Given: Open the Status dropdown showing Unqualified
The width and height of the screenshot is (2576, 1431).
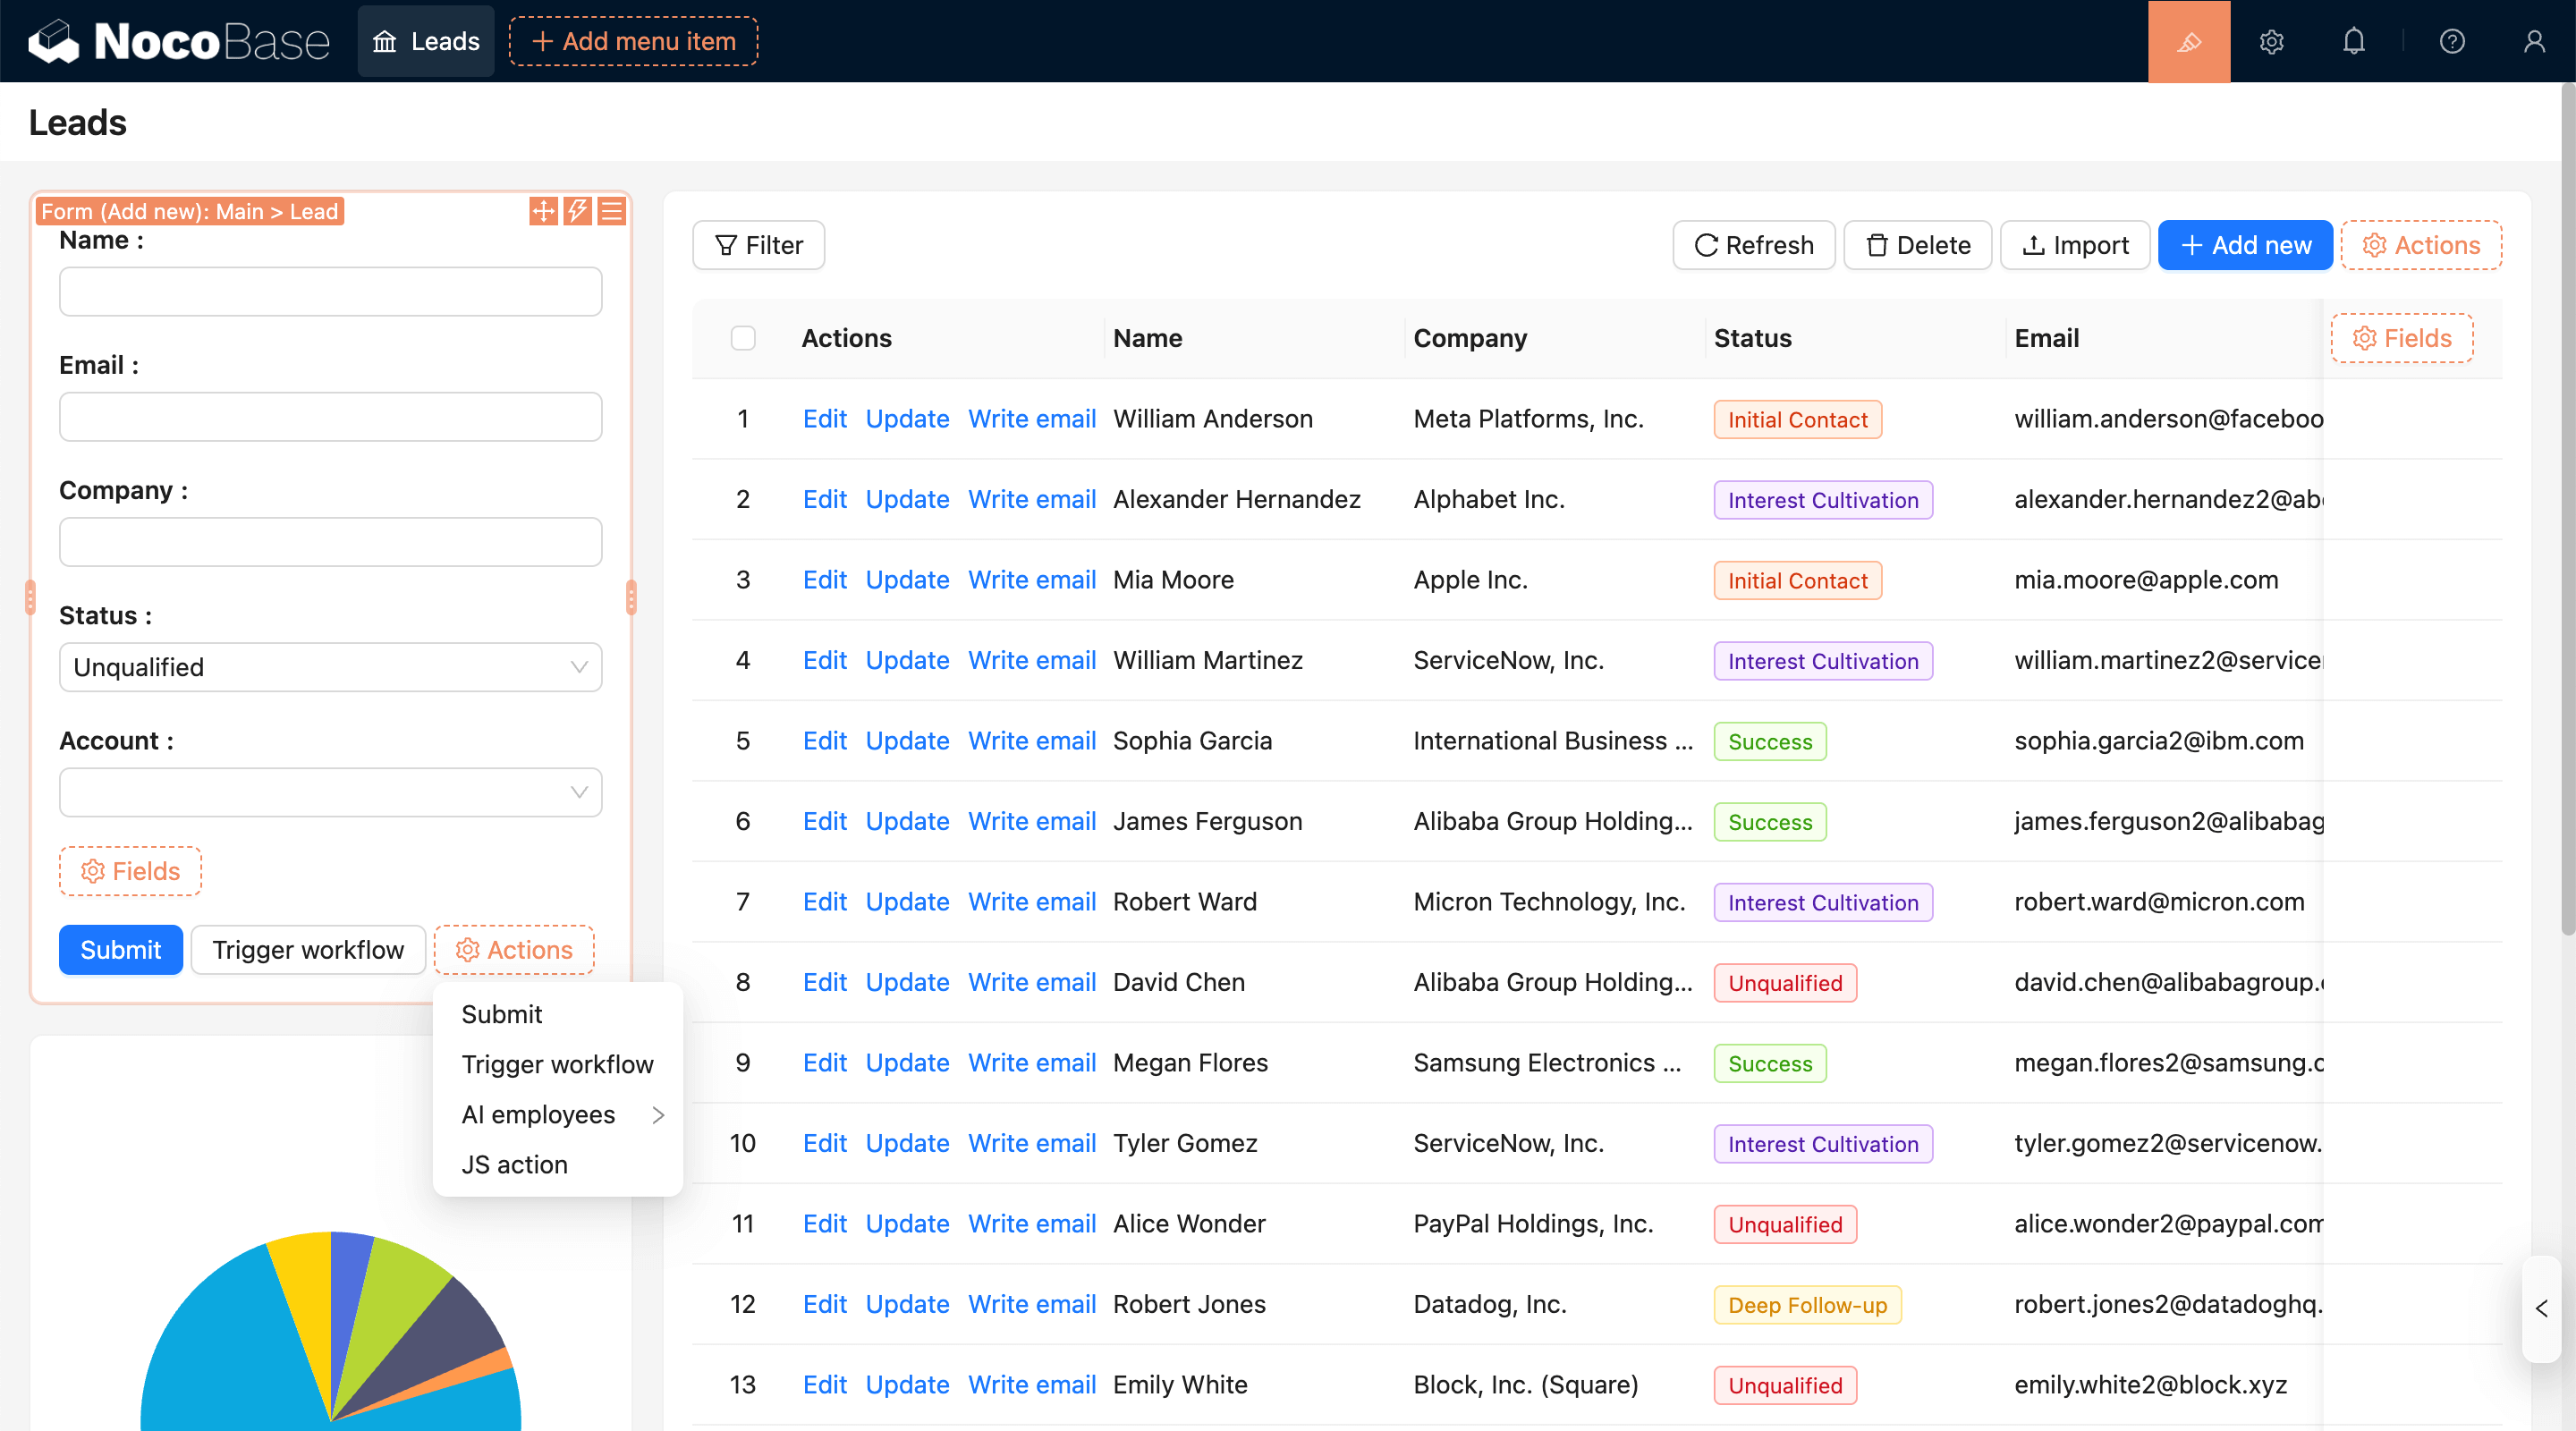Looking at the screenshot, I should pos(330,667).
